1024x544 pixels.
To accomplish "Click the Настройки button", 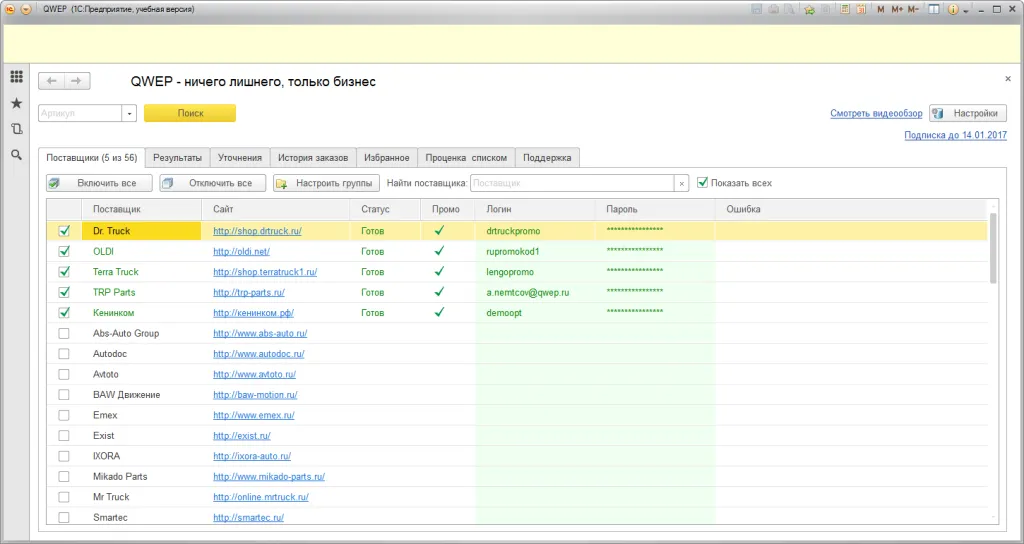I will [x=968, y=113].
